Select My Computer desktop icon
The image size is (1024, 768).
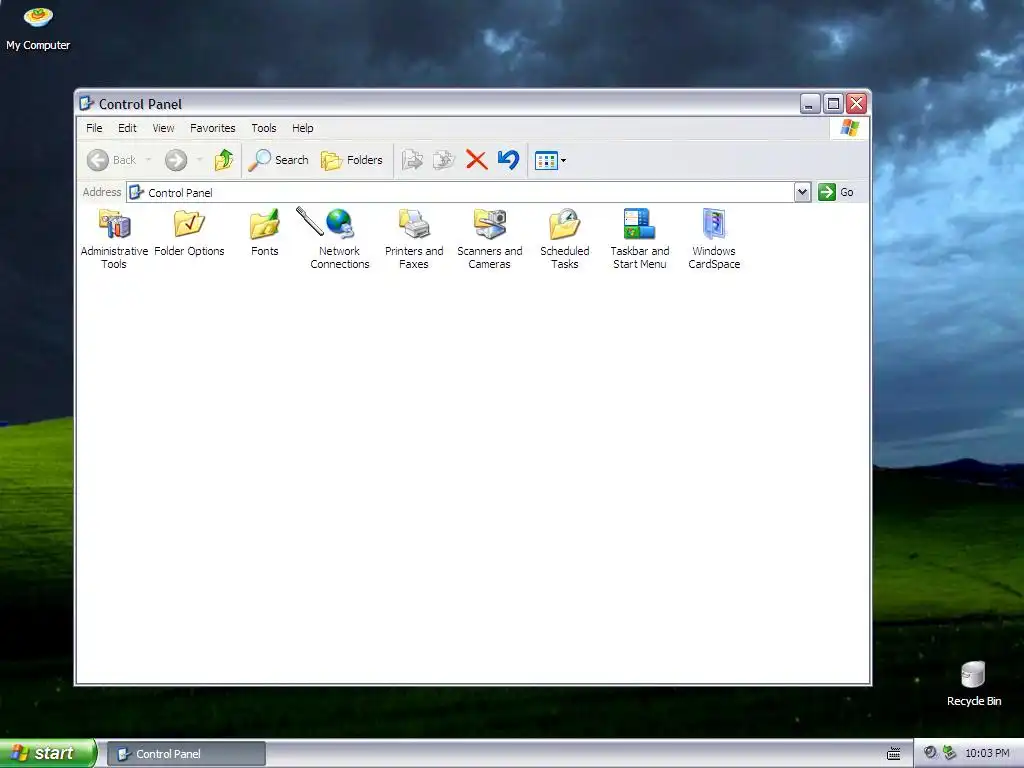click(38, 28)
